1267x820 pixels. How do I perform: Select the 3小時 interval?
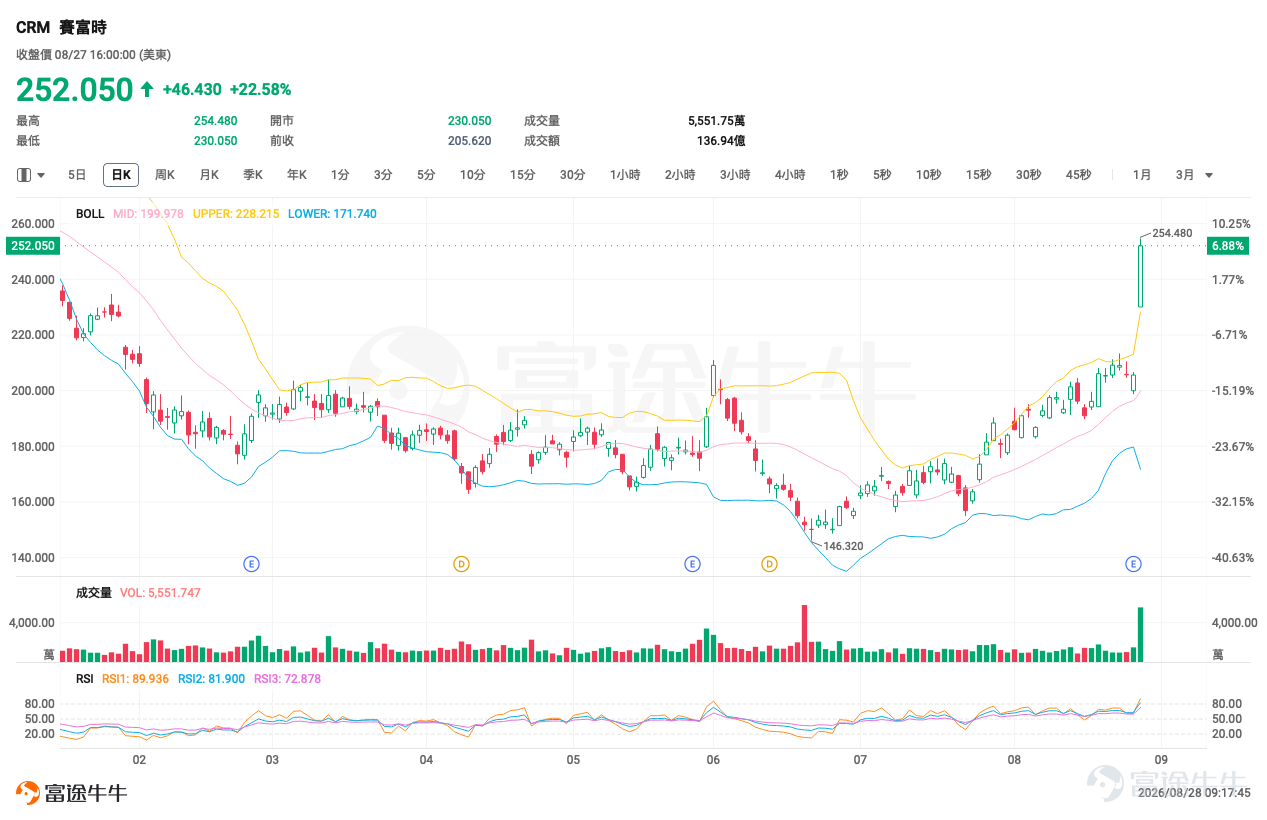tap(735, 175)
